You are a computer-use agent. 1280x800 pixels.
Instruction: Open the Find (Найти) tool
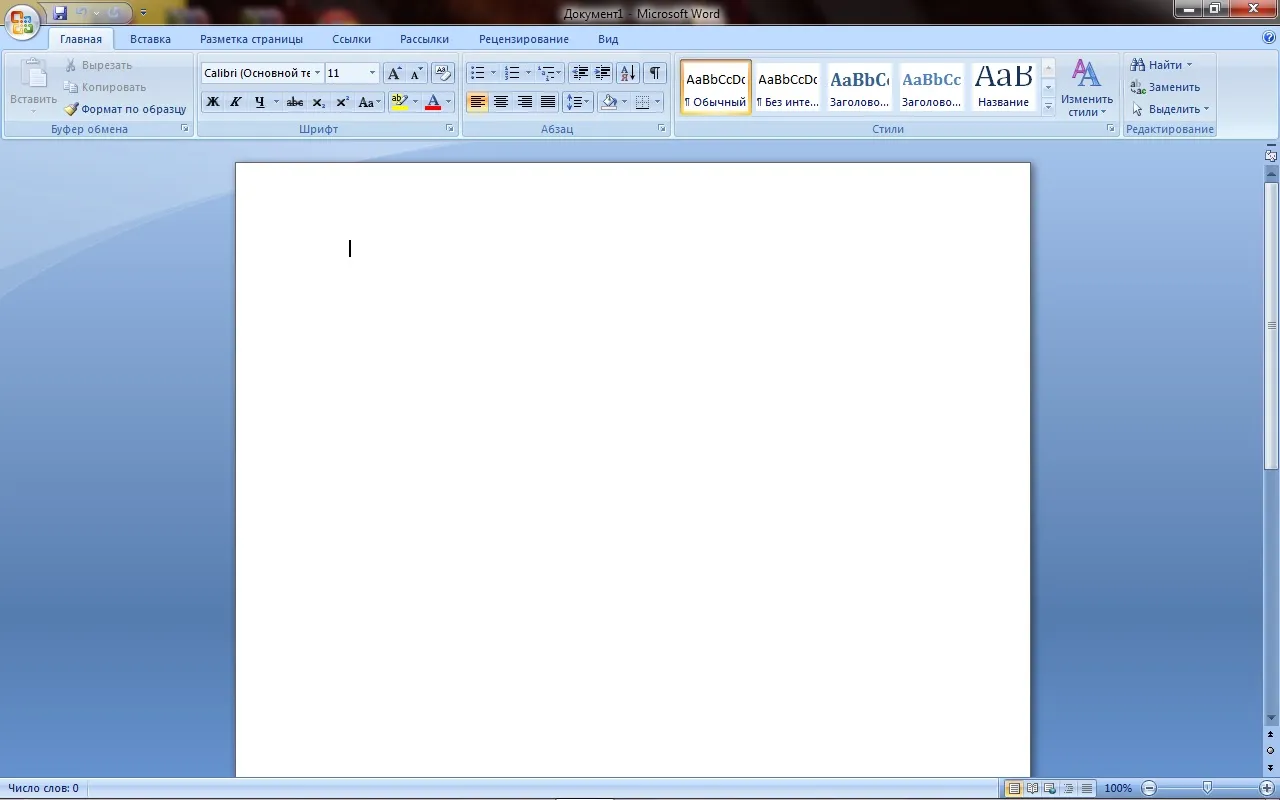tap(1160, 65)
